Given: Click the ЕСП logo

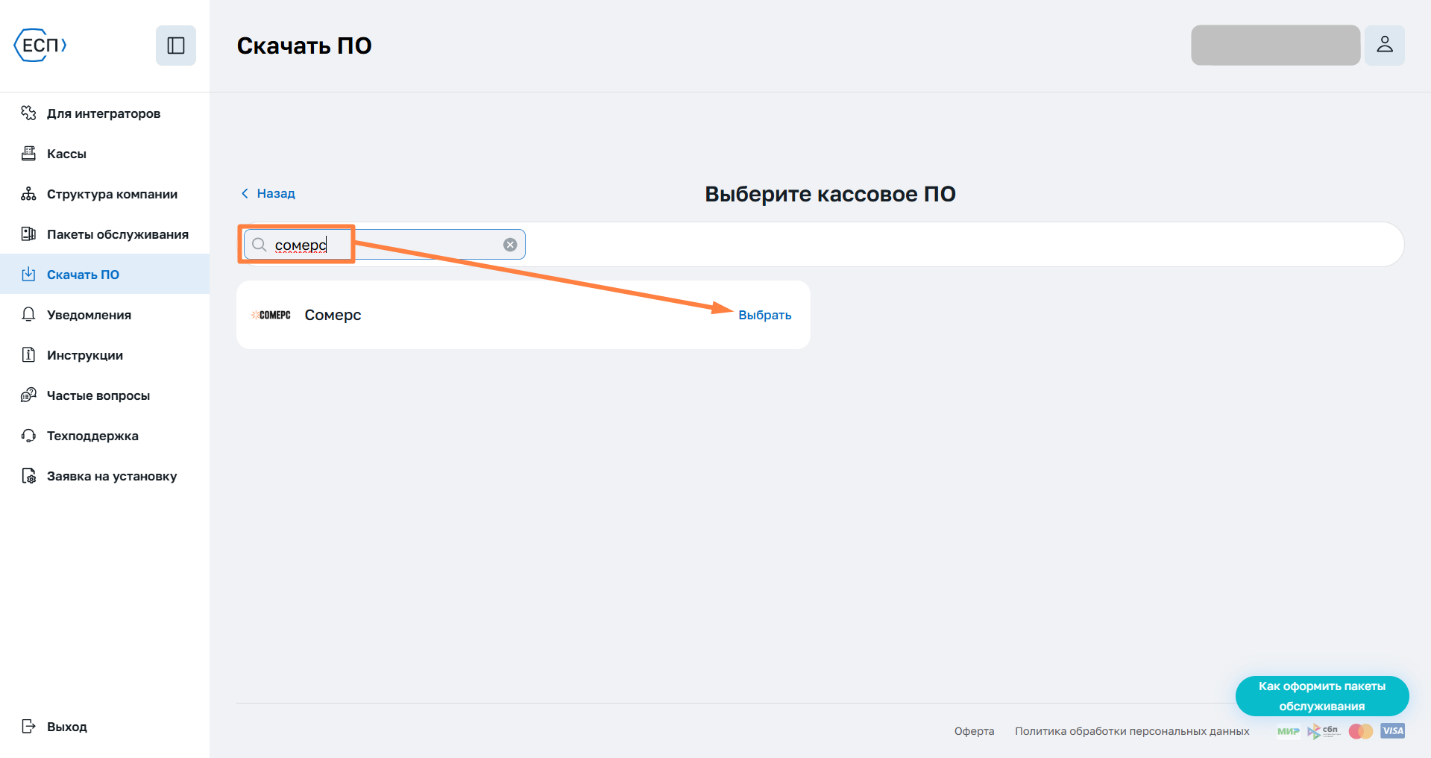Looking at the screenshot, I should 40,45.
